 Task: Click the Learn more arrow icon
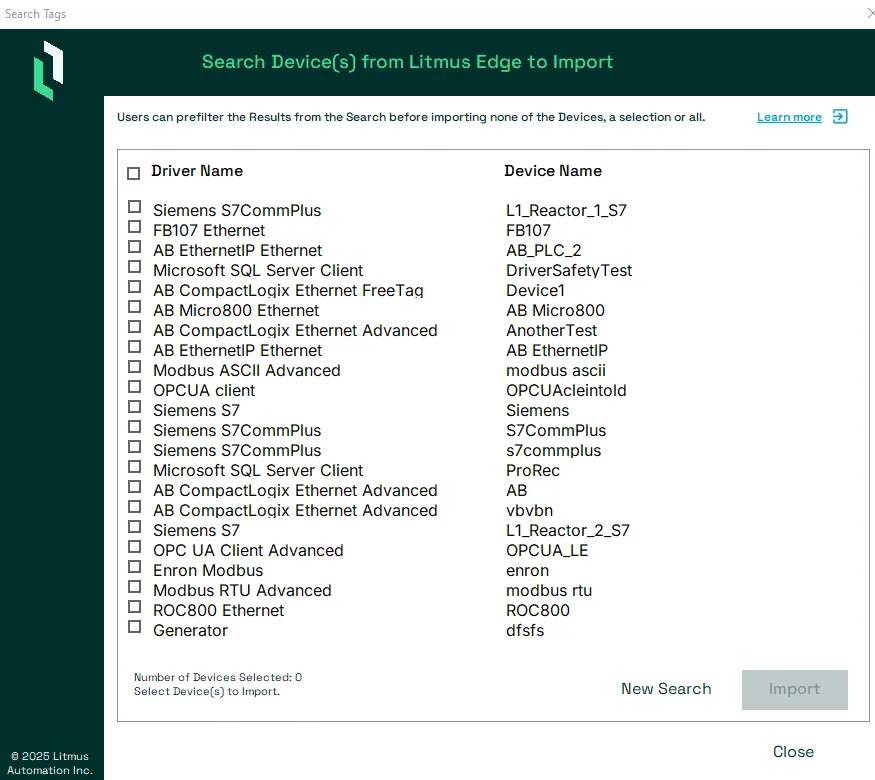tap(839, 117)
